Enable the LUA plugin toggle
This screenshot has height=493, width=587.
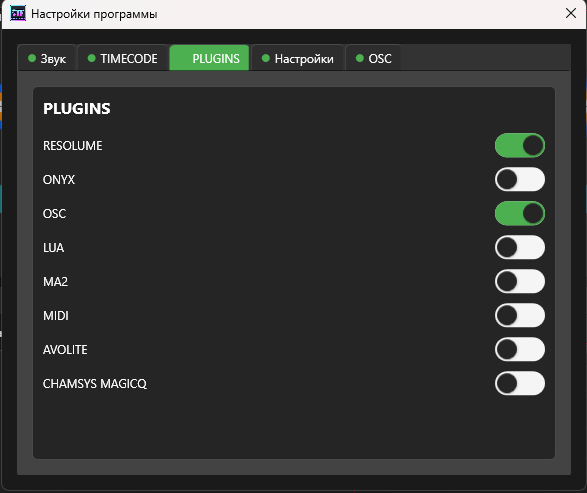pos(520,247)
